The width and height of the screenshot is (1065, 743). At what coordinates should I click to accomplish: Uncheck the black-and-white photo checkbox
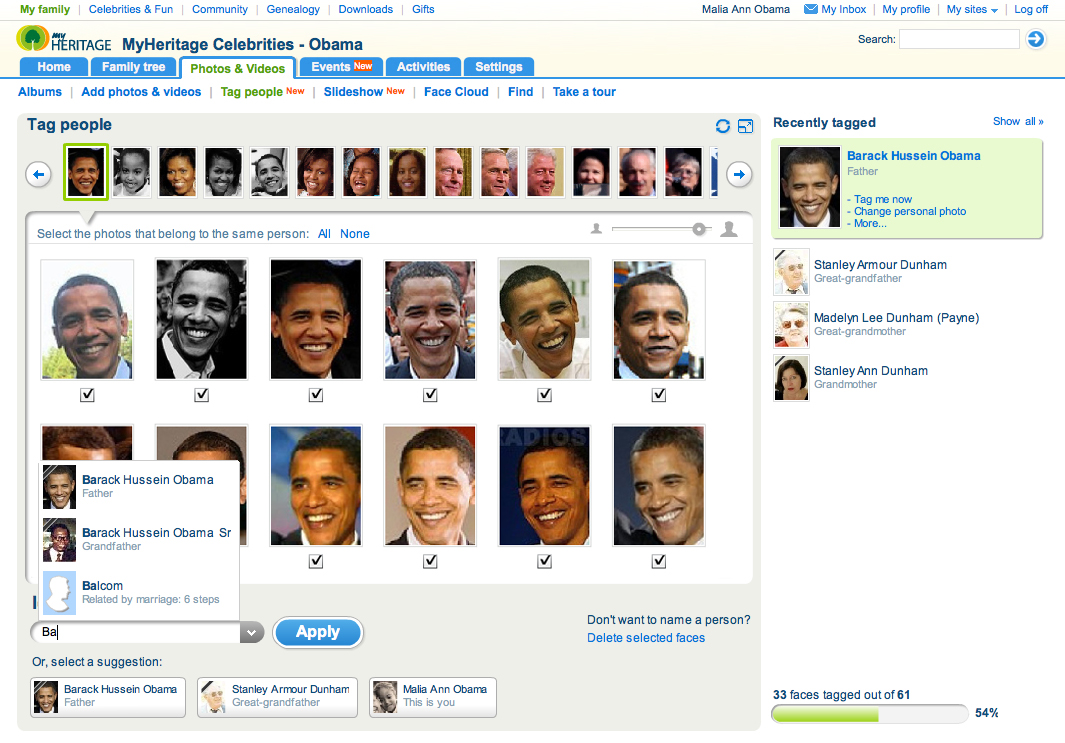(201, 395)
